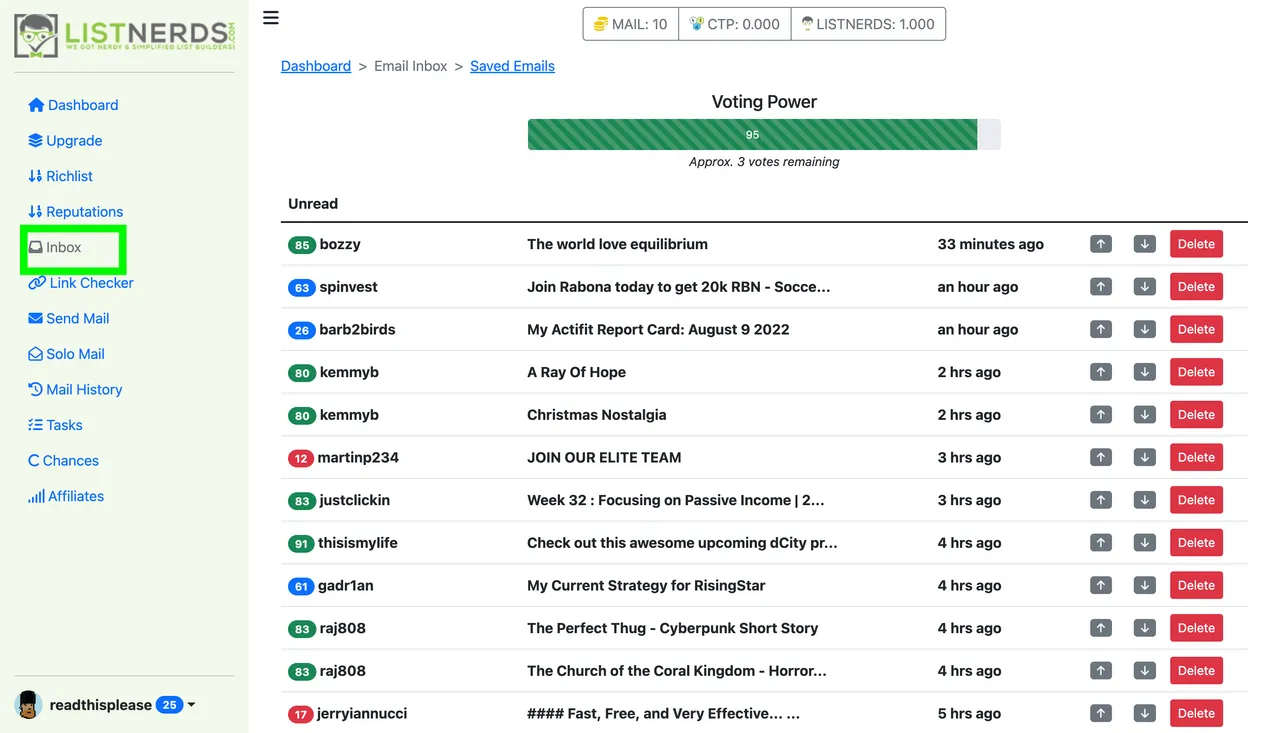
Task: Upvote the thisismylife dCity email
Action: tap(1101, 543)
